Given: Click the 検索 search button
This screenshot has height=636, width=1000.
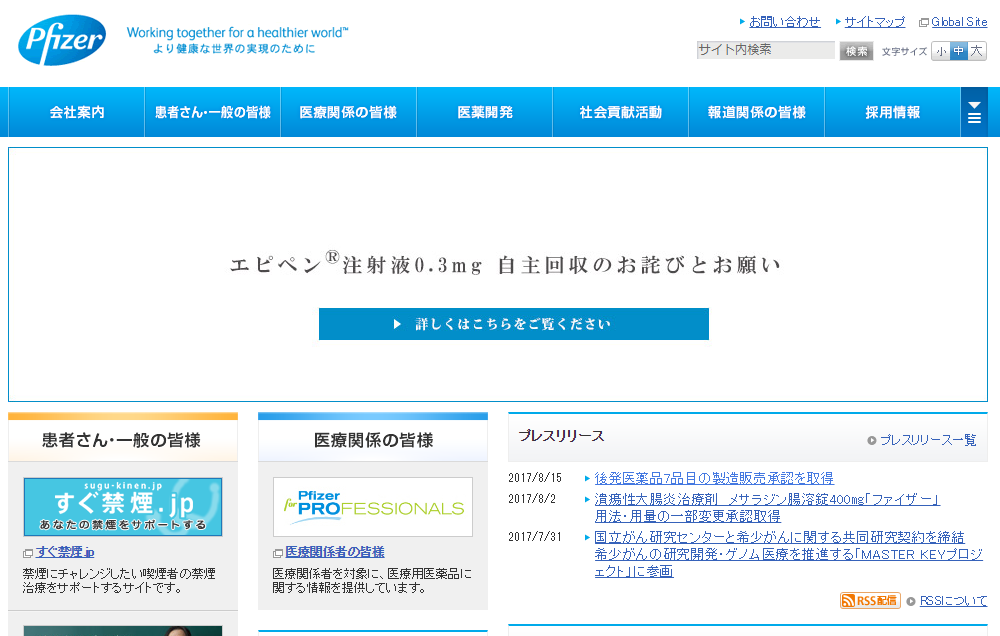Looking at the screenshot, I should pos(856,51).
